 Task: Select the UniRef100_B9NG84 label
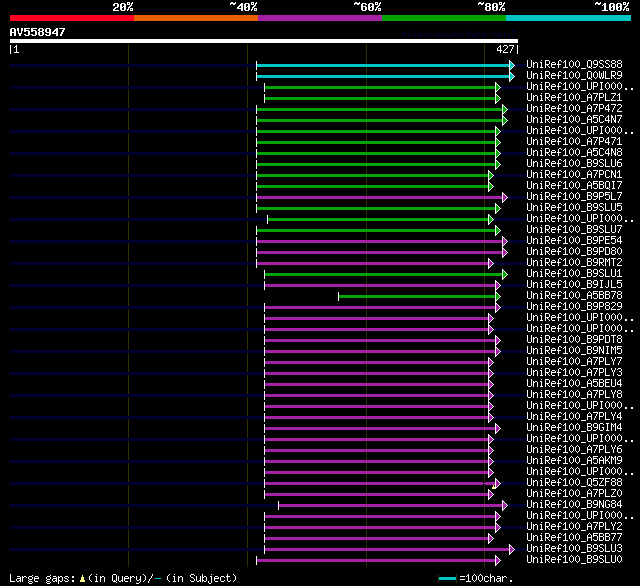574,505
